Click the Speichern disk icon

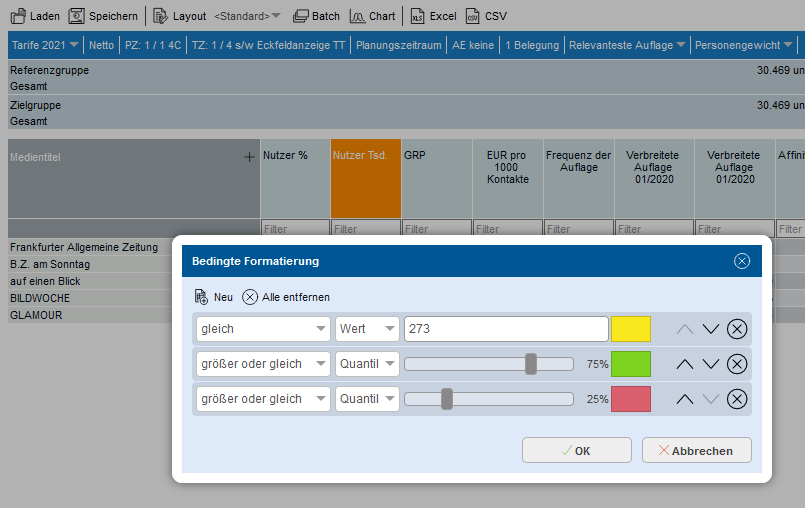76,16
